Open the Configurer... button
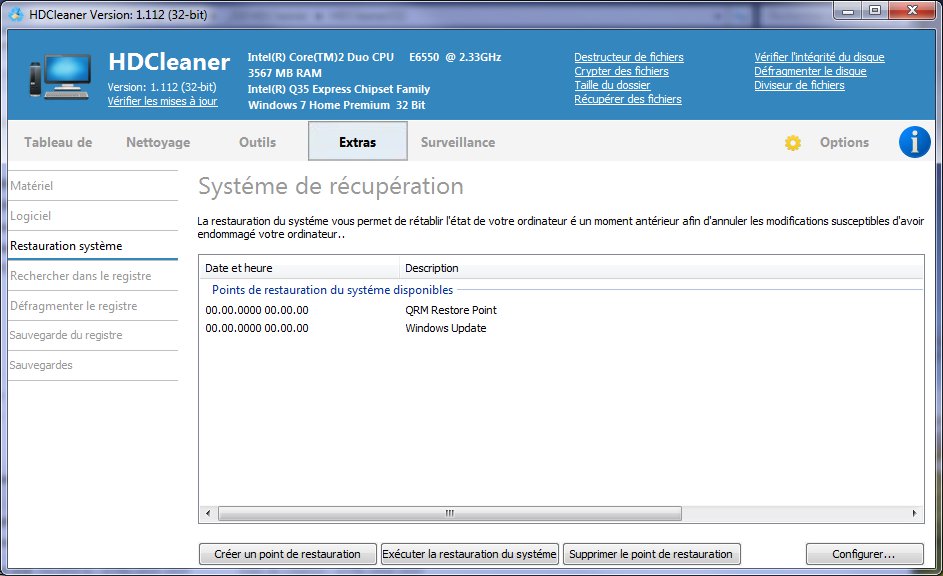The height and width of the screenshot is (576, 943). (x=864, y=554)
